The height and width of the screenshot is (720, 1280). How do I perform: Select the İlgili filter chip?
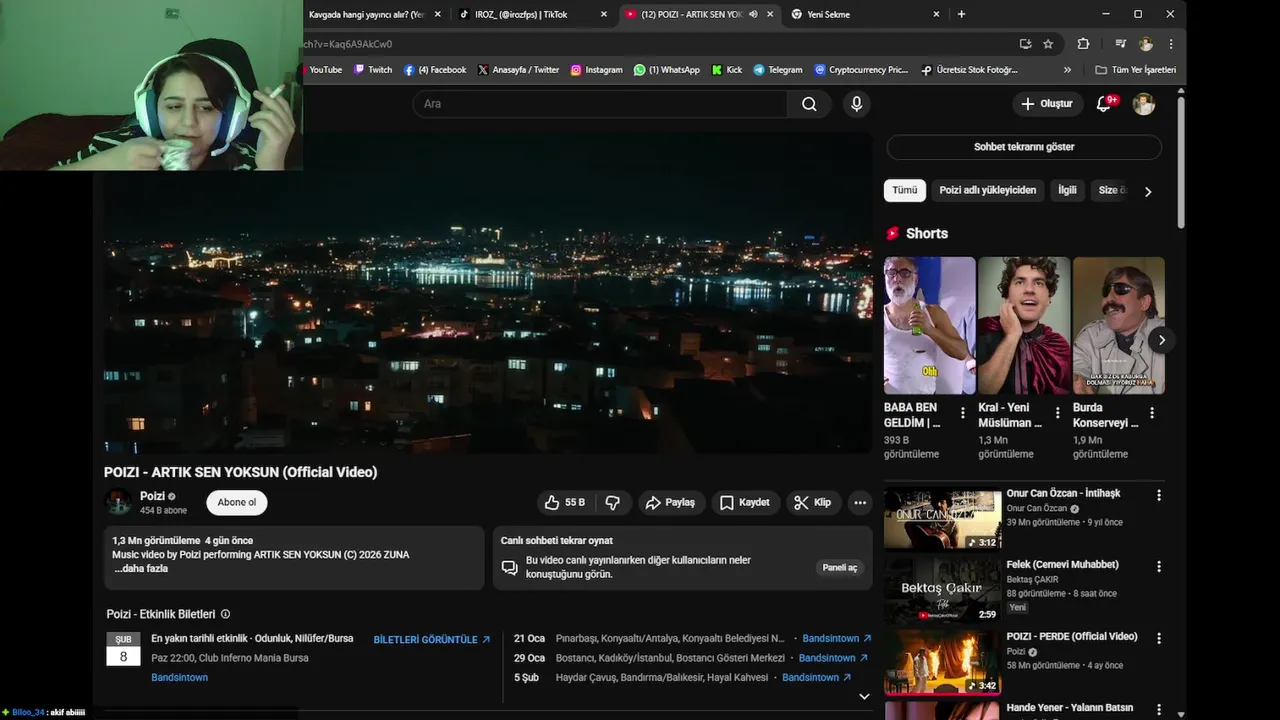(1068, 190)
